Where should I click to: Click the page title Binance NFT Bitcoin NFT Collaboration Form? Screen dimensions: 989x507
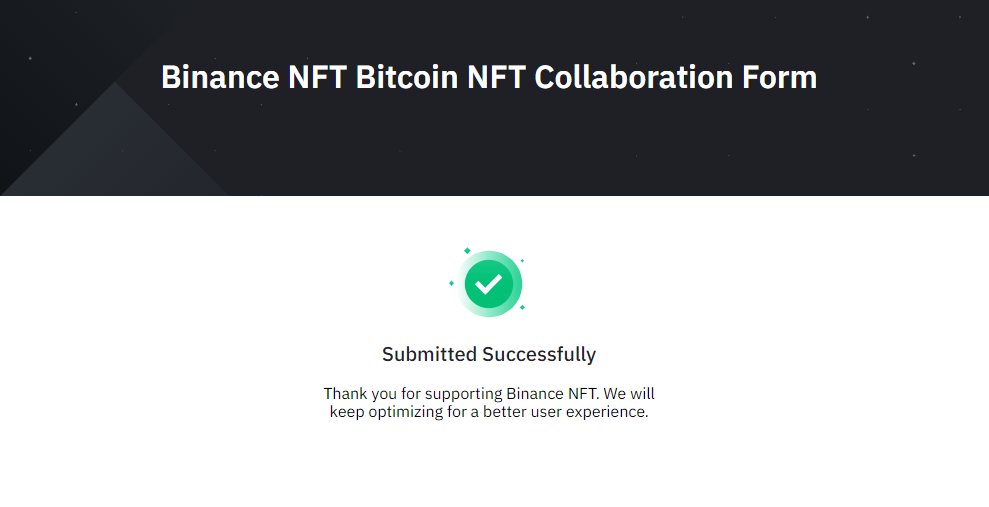point(489,77)
